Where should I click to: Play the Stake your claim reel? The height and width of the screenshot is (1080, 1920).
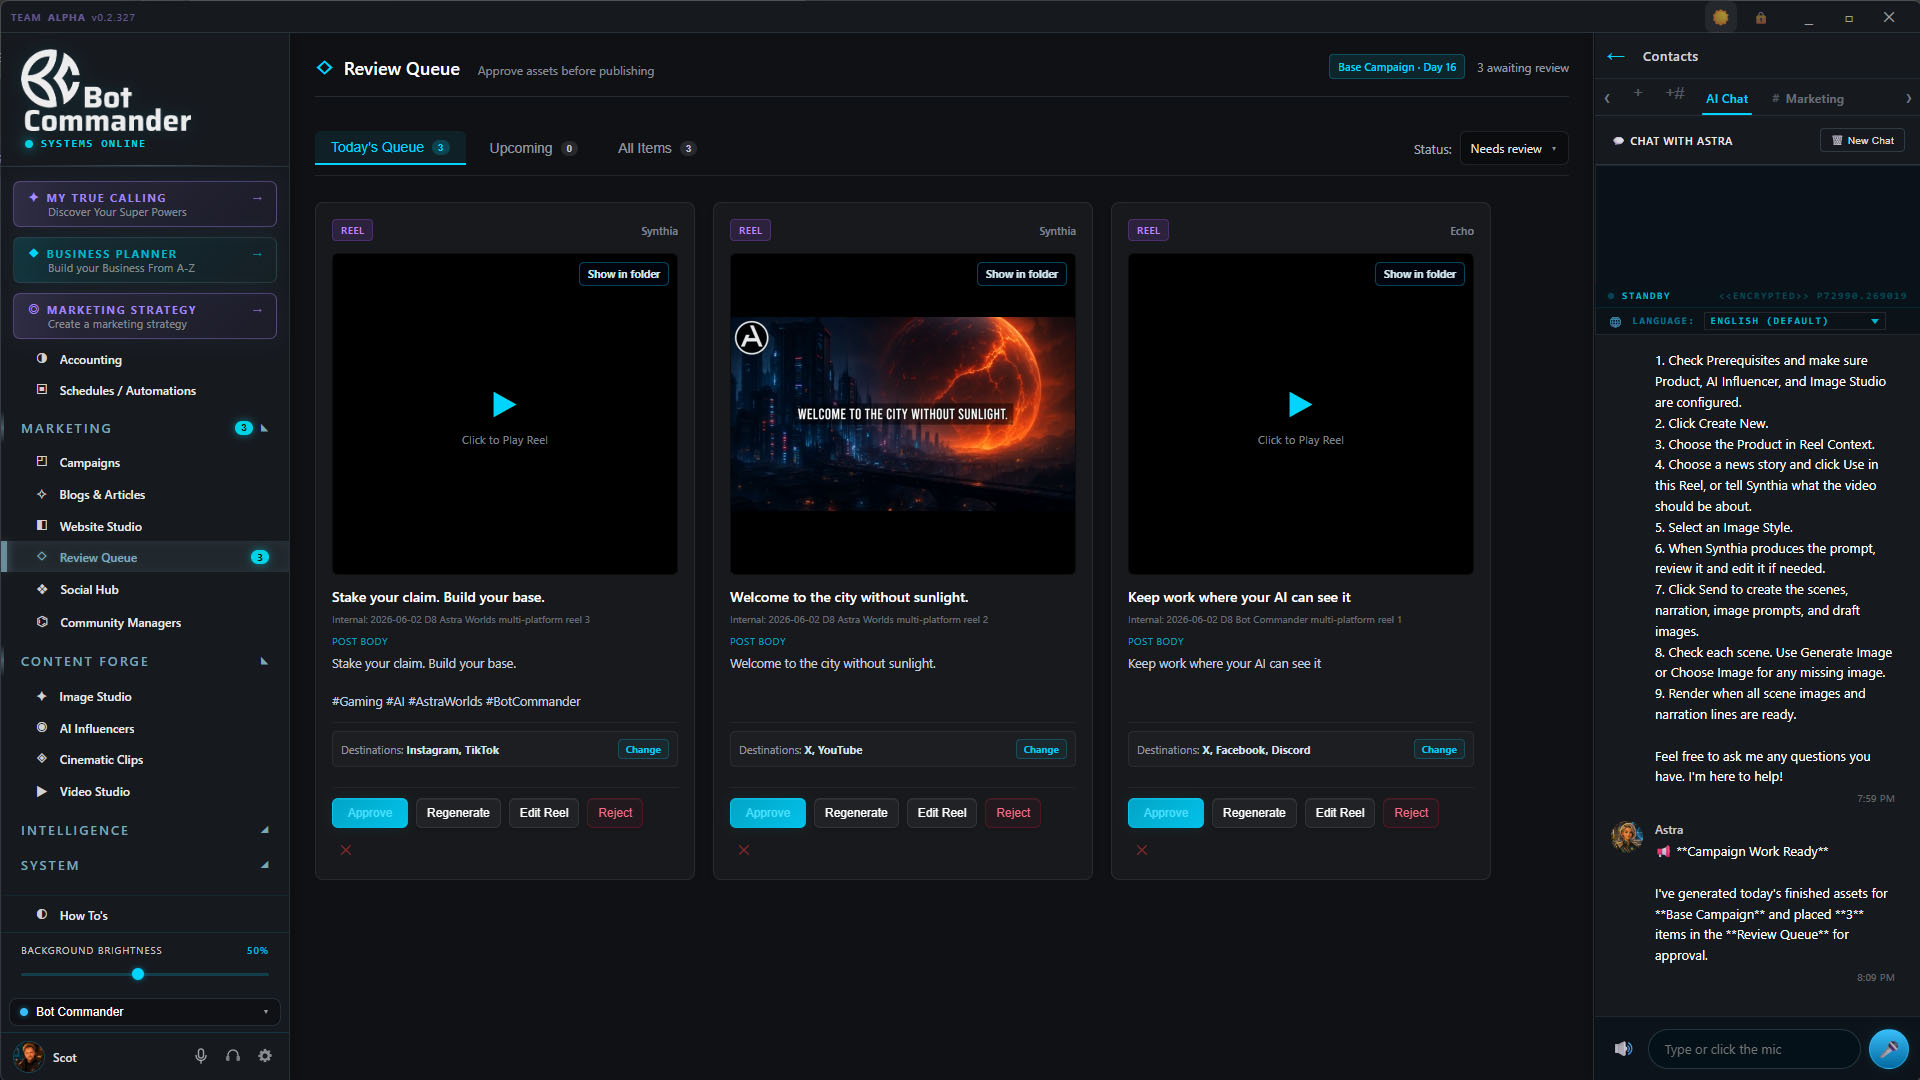tap(504, 405)
